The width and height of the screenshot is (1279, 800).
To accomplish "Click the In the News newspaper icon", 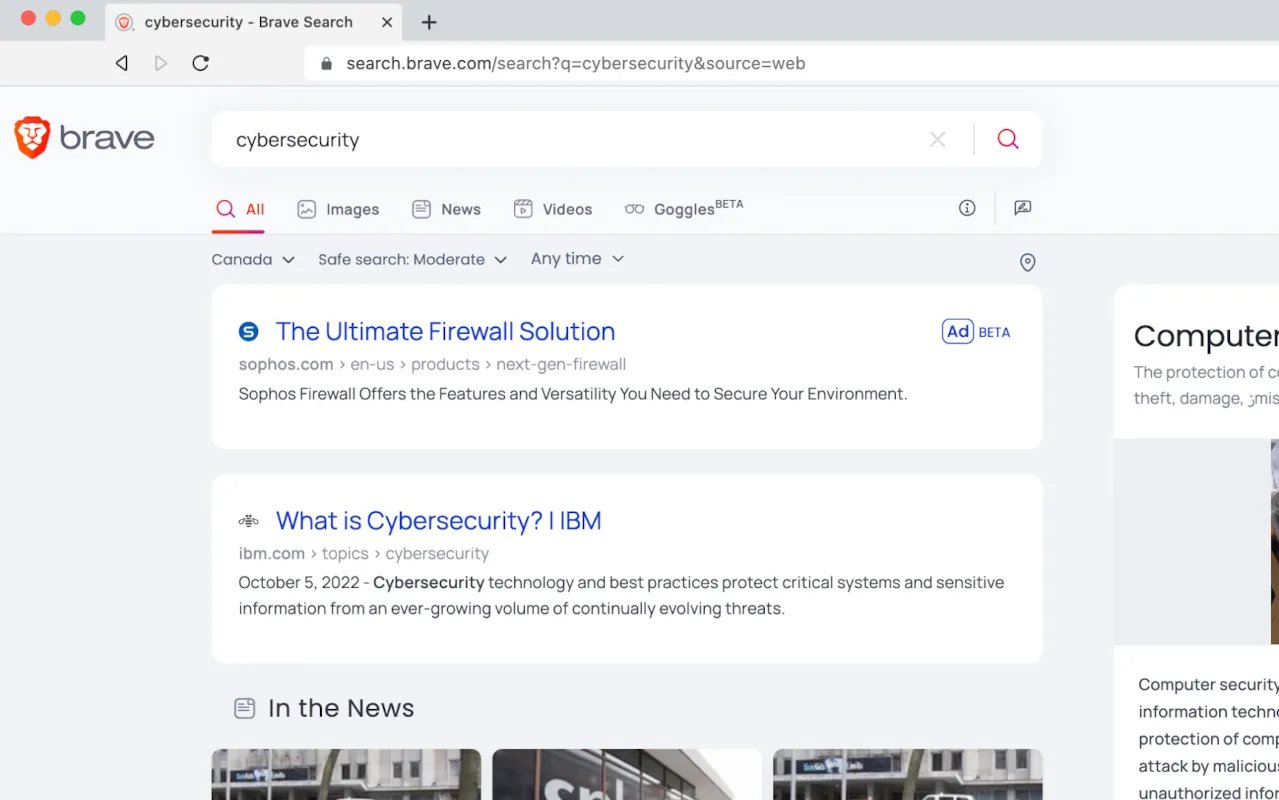I will [245, 708].
